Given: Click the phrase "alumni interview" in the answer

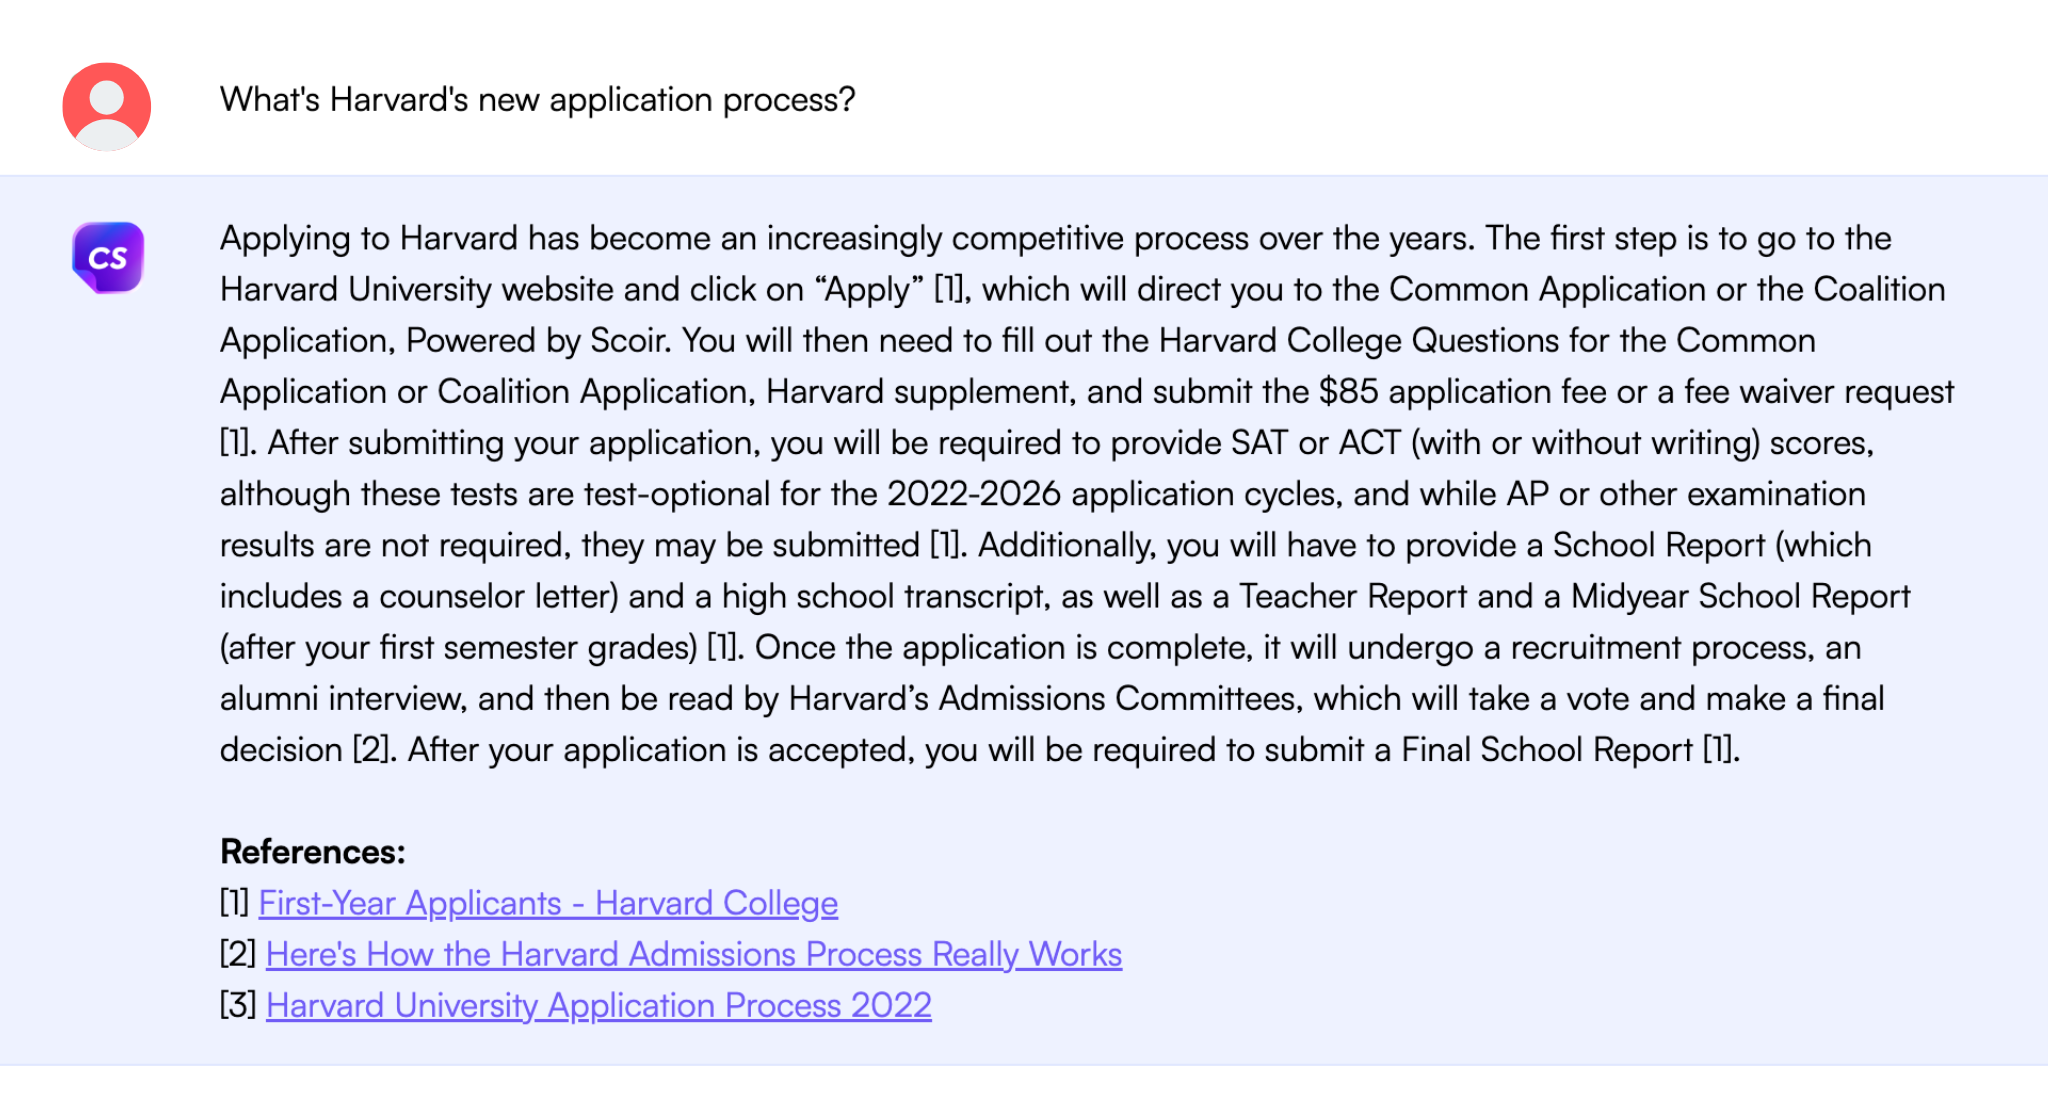Looking at the screenshot, I should coord(342,699).
